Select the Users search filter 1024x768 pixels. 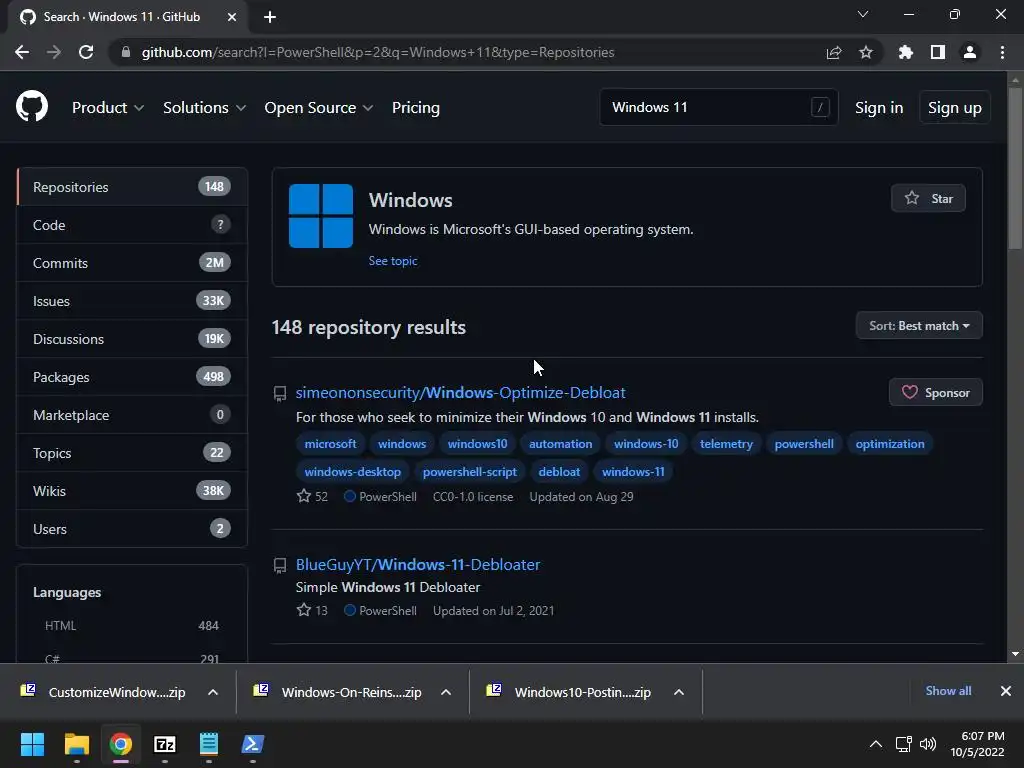[132, 528]
